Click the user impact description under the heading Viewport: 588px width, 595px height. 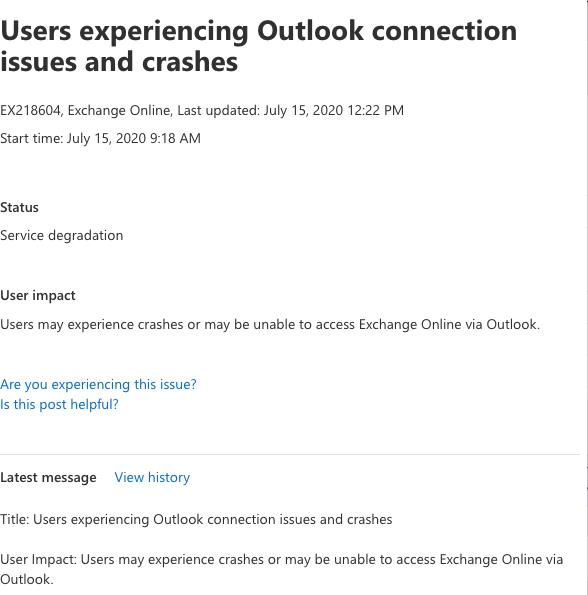click(270, 325)
